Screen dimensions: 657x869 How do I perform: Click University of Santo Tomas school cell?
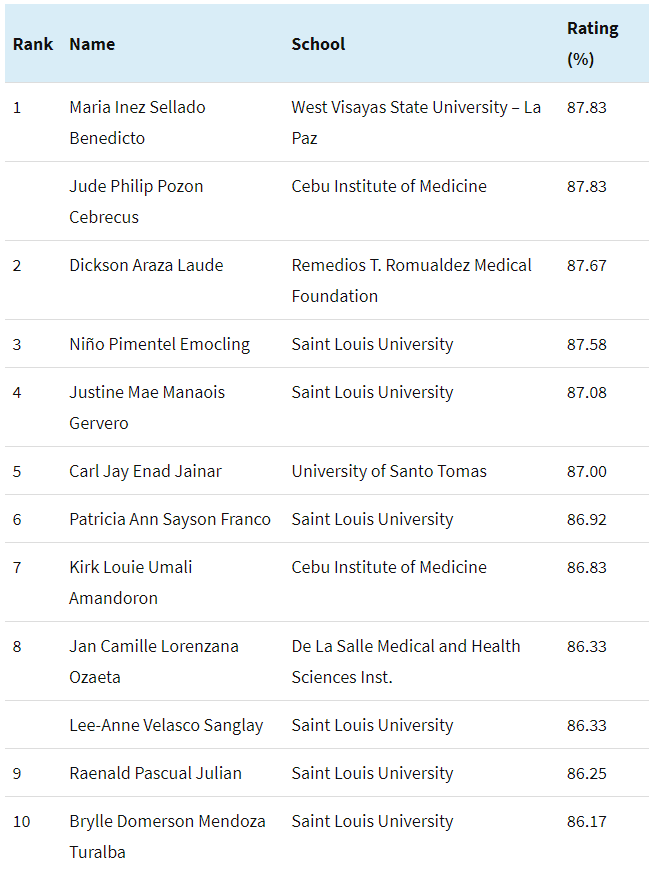[389, 471]
